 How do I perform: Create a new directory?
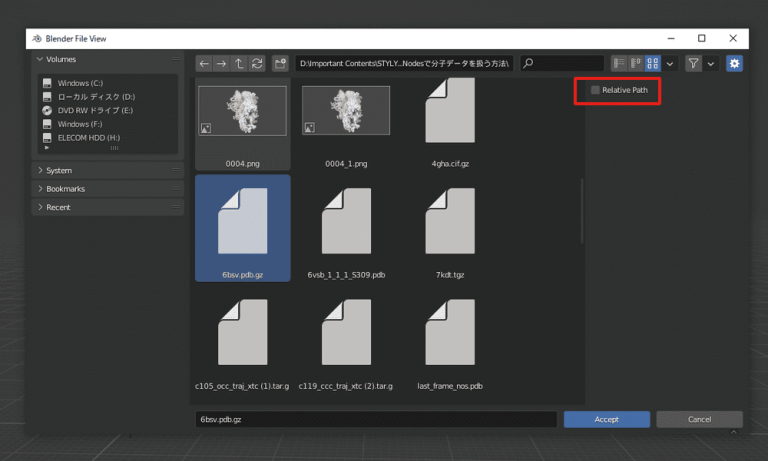280,64
